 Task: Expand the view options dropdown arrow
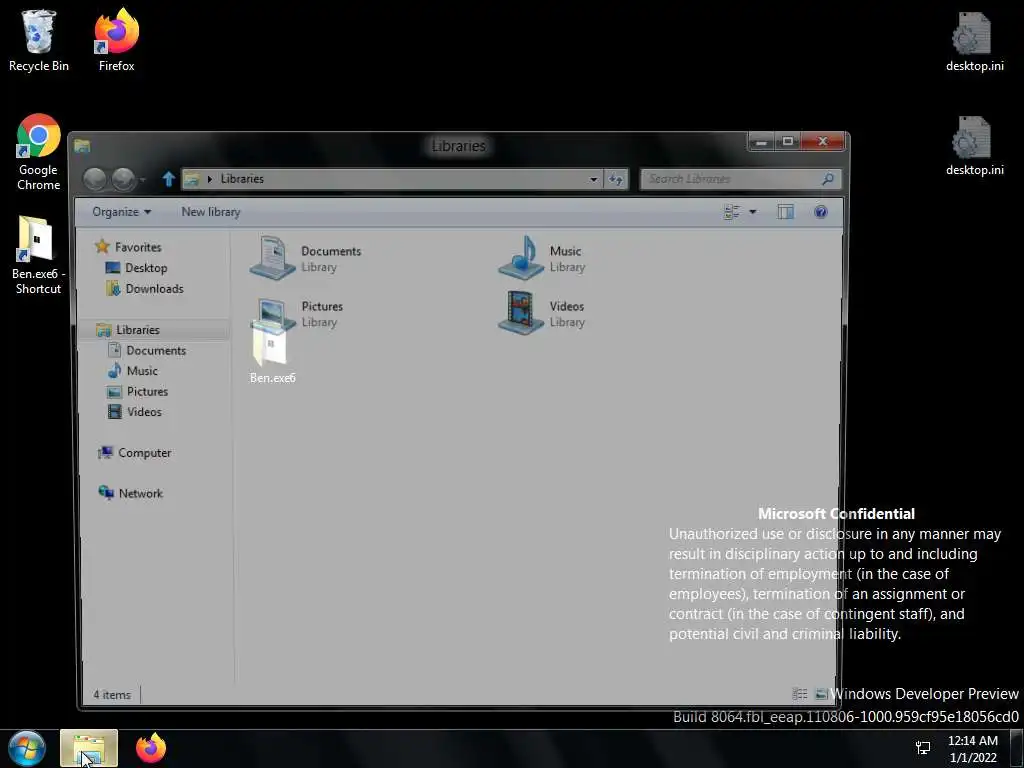point(752,212)
